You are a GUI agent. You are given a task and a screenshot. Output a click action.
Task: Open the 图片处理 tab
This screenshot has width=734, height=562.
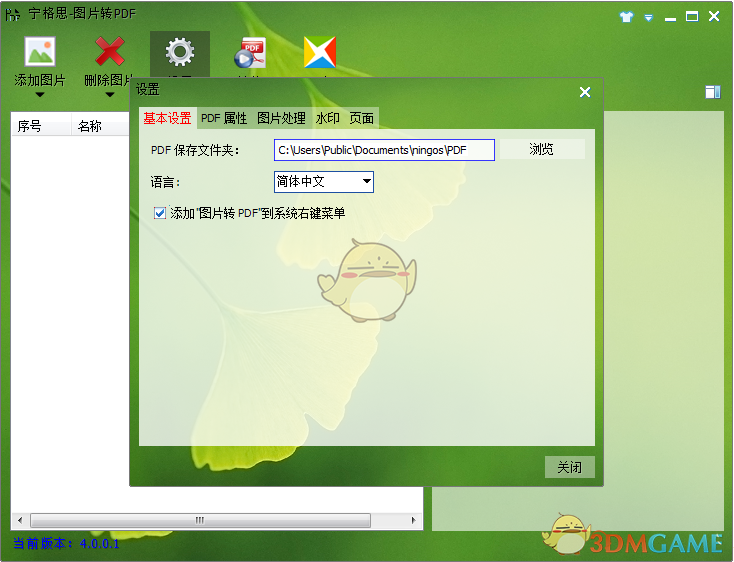point(281,118)
